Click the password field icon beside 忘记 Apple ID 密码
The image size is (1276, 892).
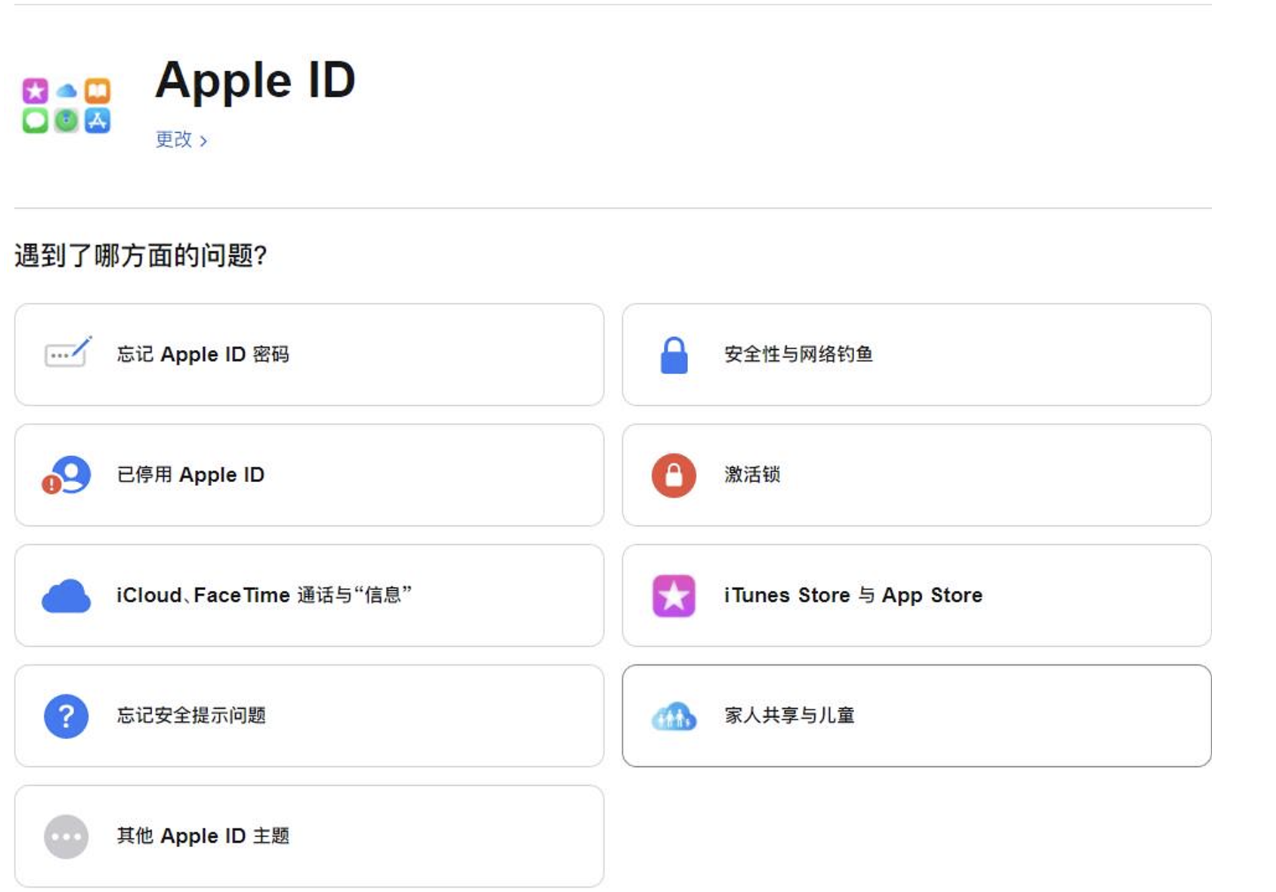click(68, 353)
